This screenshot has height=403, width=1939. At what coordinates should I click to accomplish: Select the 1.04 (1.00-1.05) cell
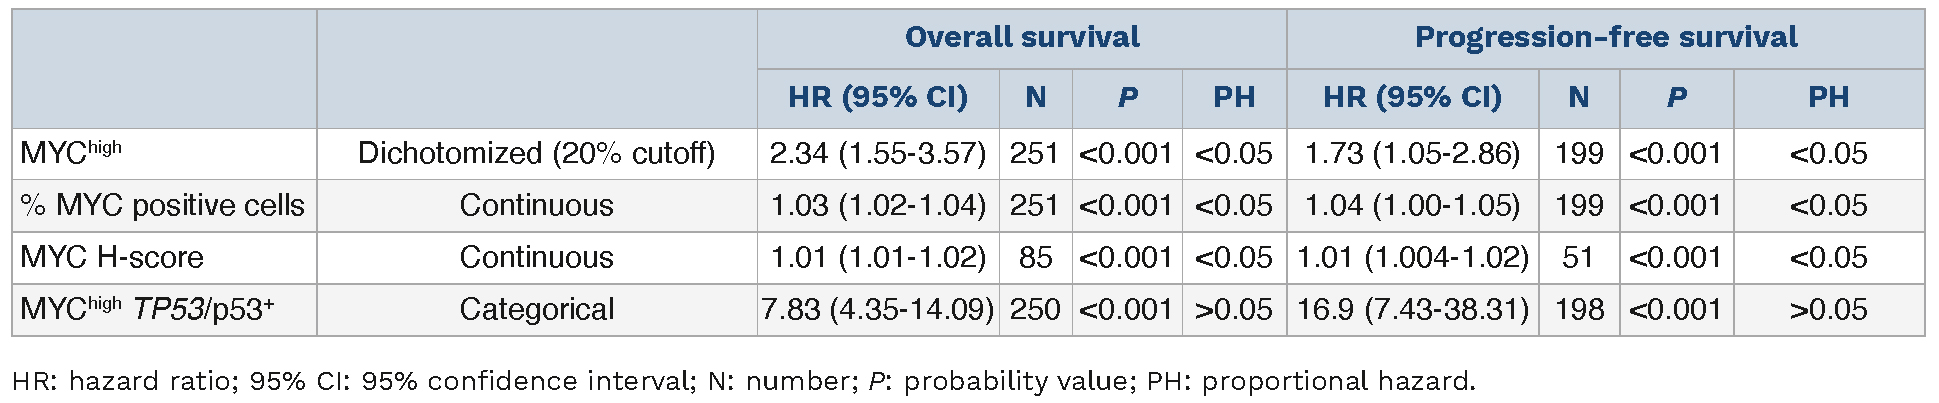tap(1412, 206)
